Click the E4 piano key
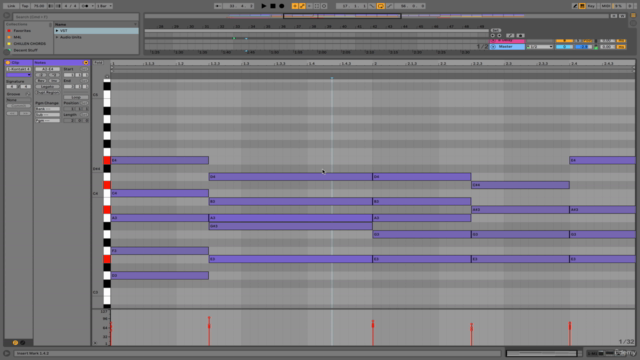This screenshot has width=640, height=360. click(x=107, y=160)
